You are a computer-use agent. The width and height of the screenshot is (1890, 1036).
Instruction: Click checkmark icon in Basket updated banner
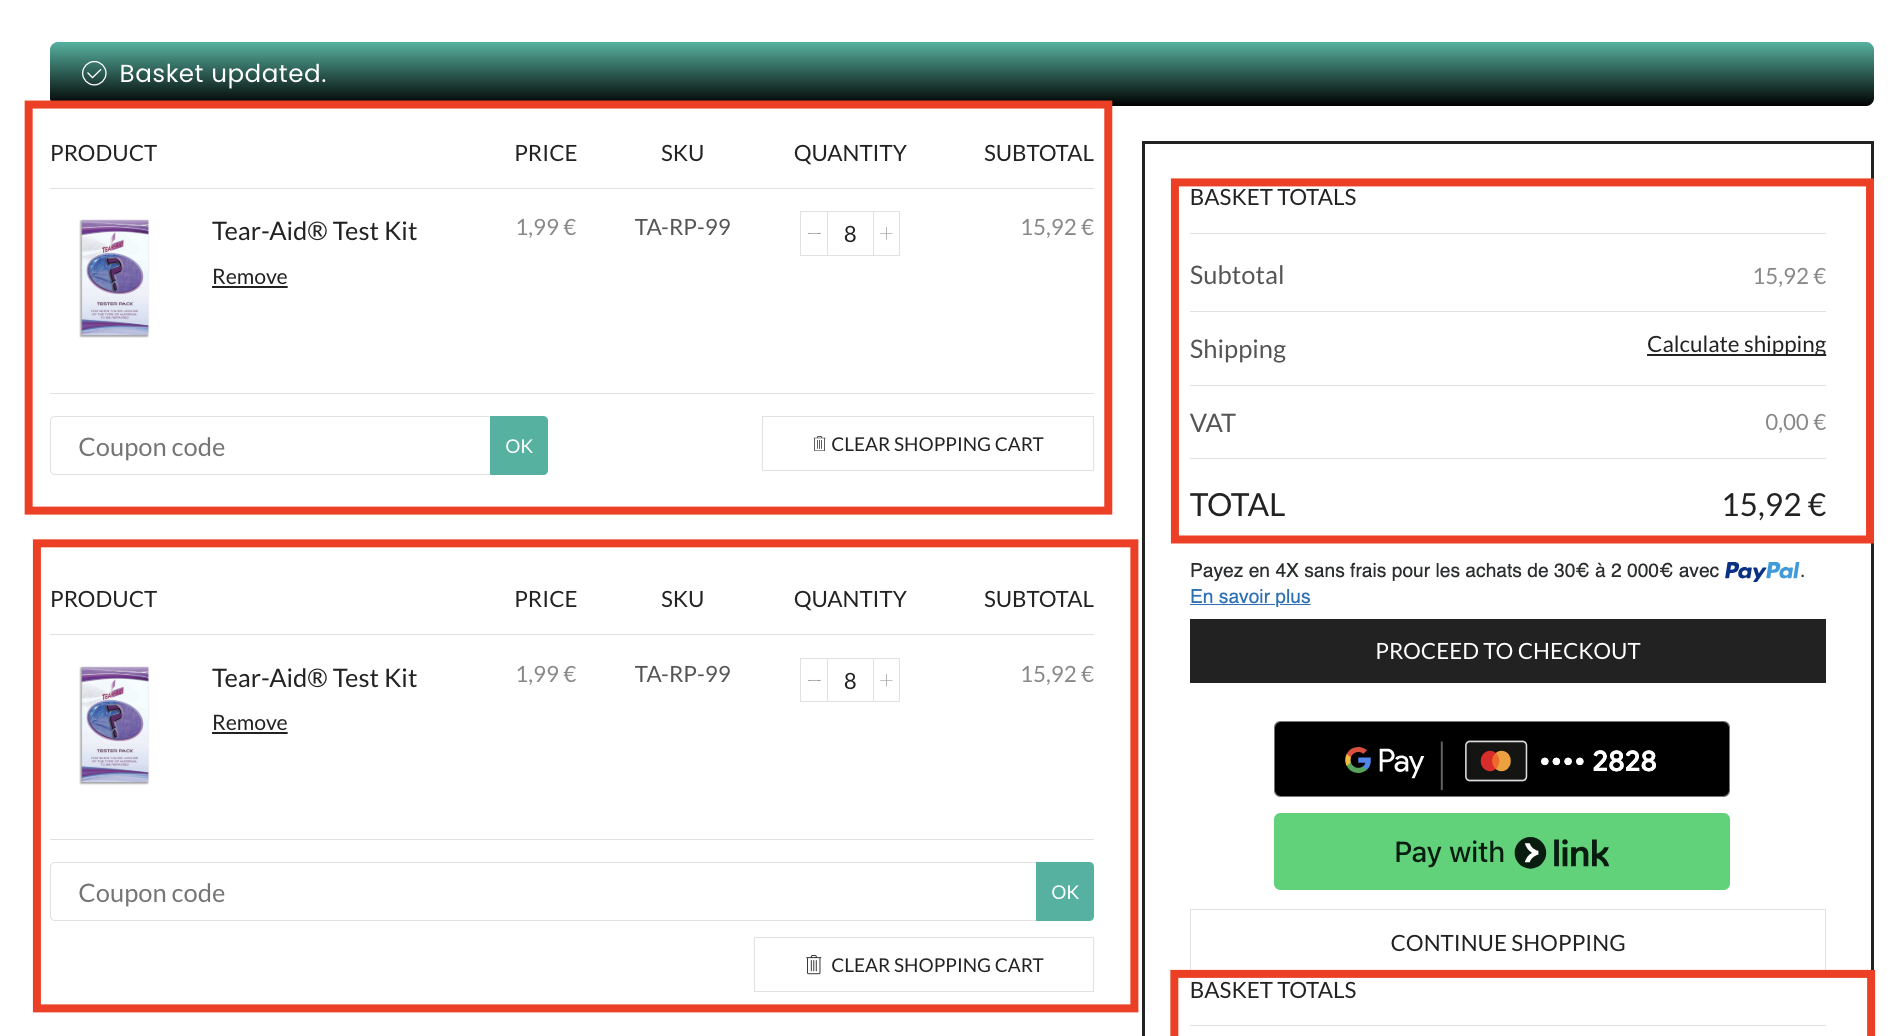pyautogui.click(x=94, y=73)
